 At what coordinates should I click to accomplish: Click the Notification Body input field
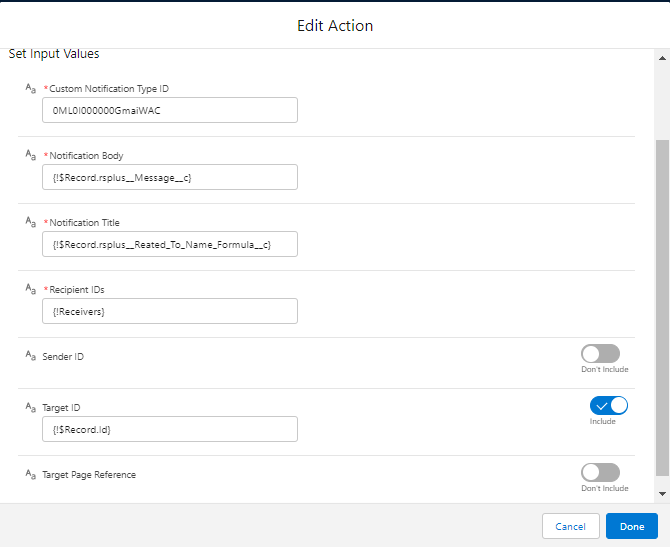click(x=170, y=177)
